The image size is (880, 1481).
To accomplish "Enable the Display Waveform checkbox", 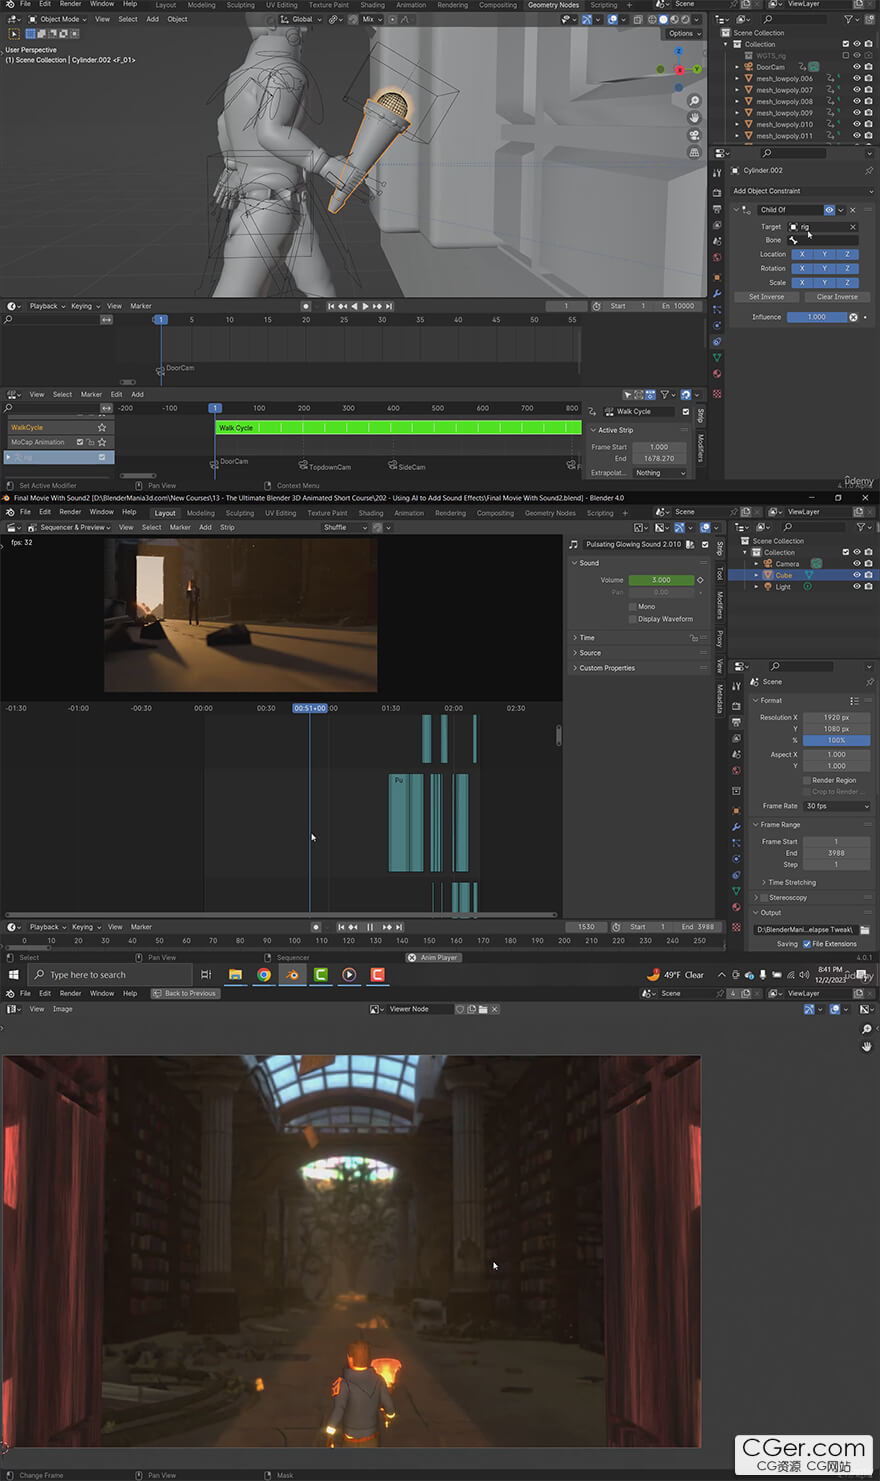I will click(632, 619).
